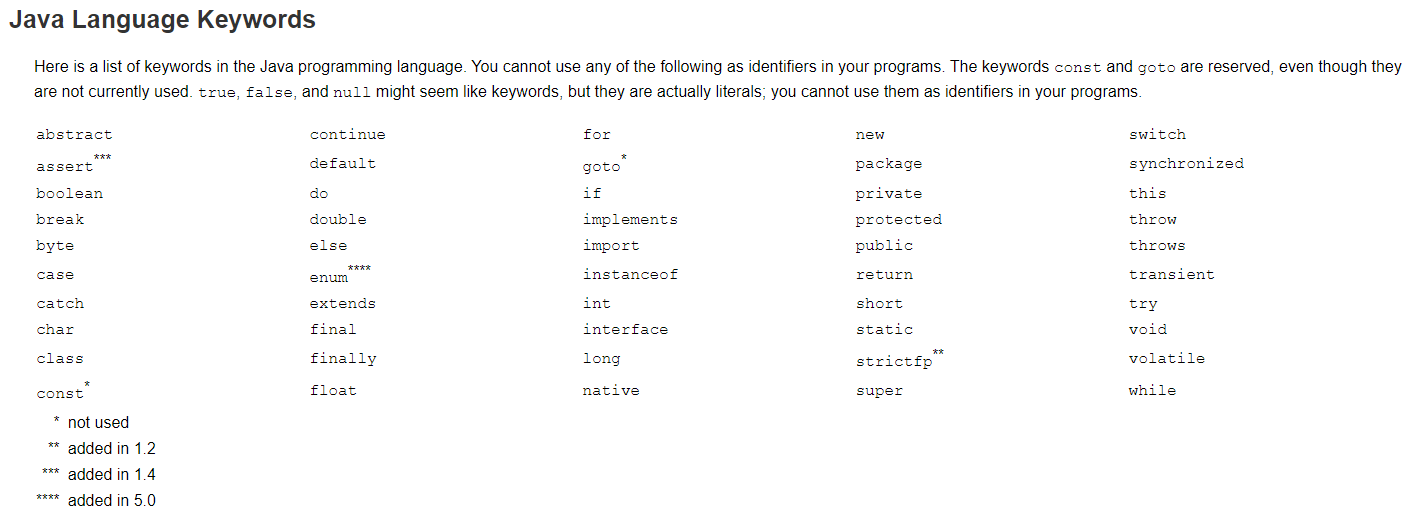Select the 'assert' keyword text
Screen dimensions: 1413x520
(65, 167)
